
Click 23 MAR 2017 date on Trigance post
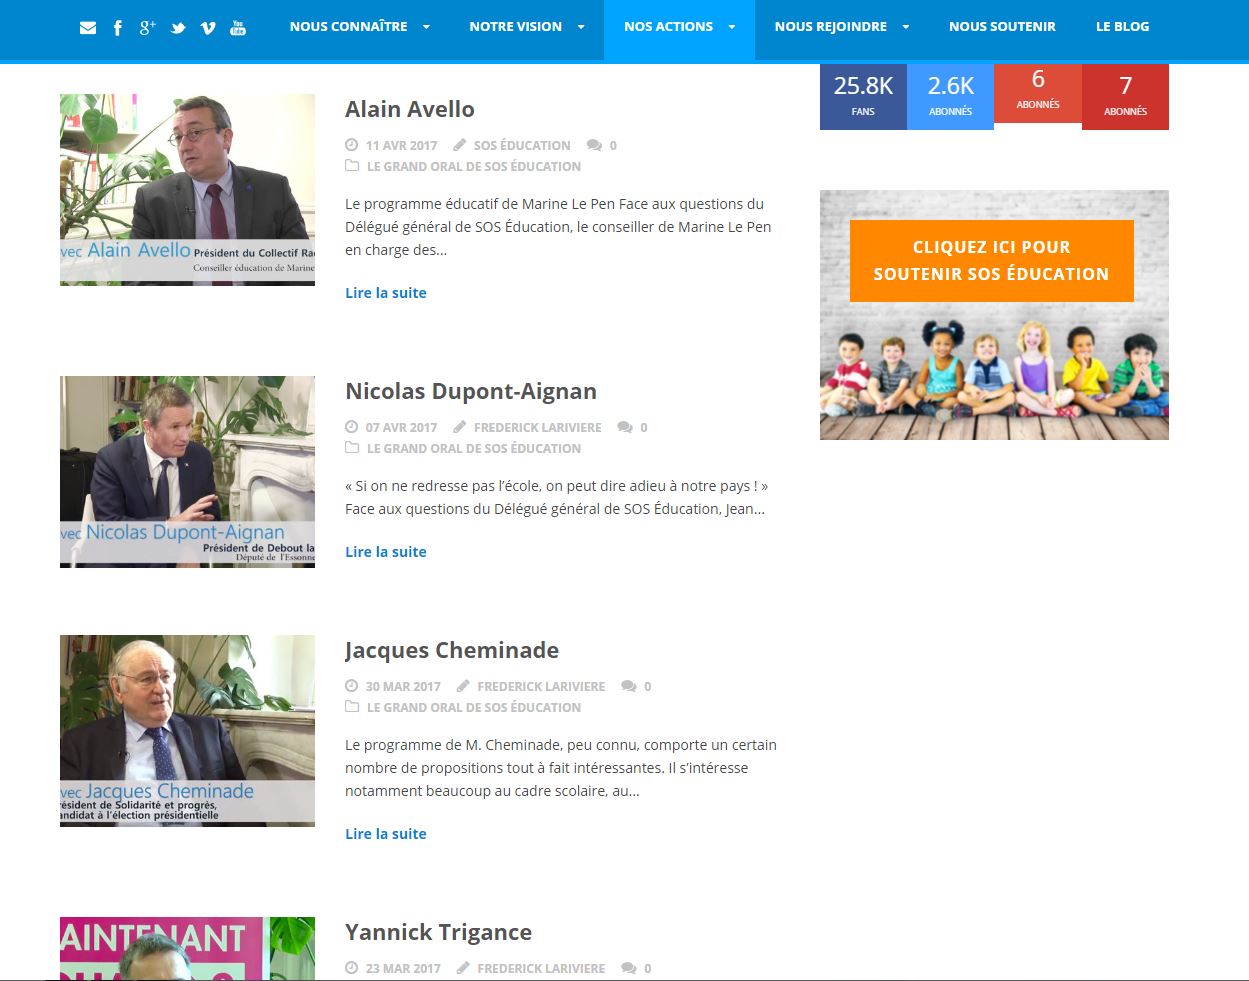403,969
